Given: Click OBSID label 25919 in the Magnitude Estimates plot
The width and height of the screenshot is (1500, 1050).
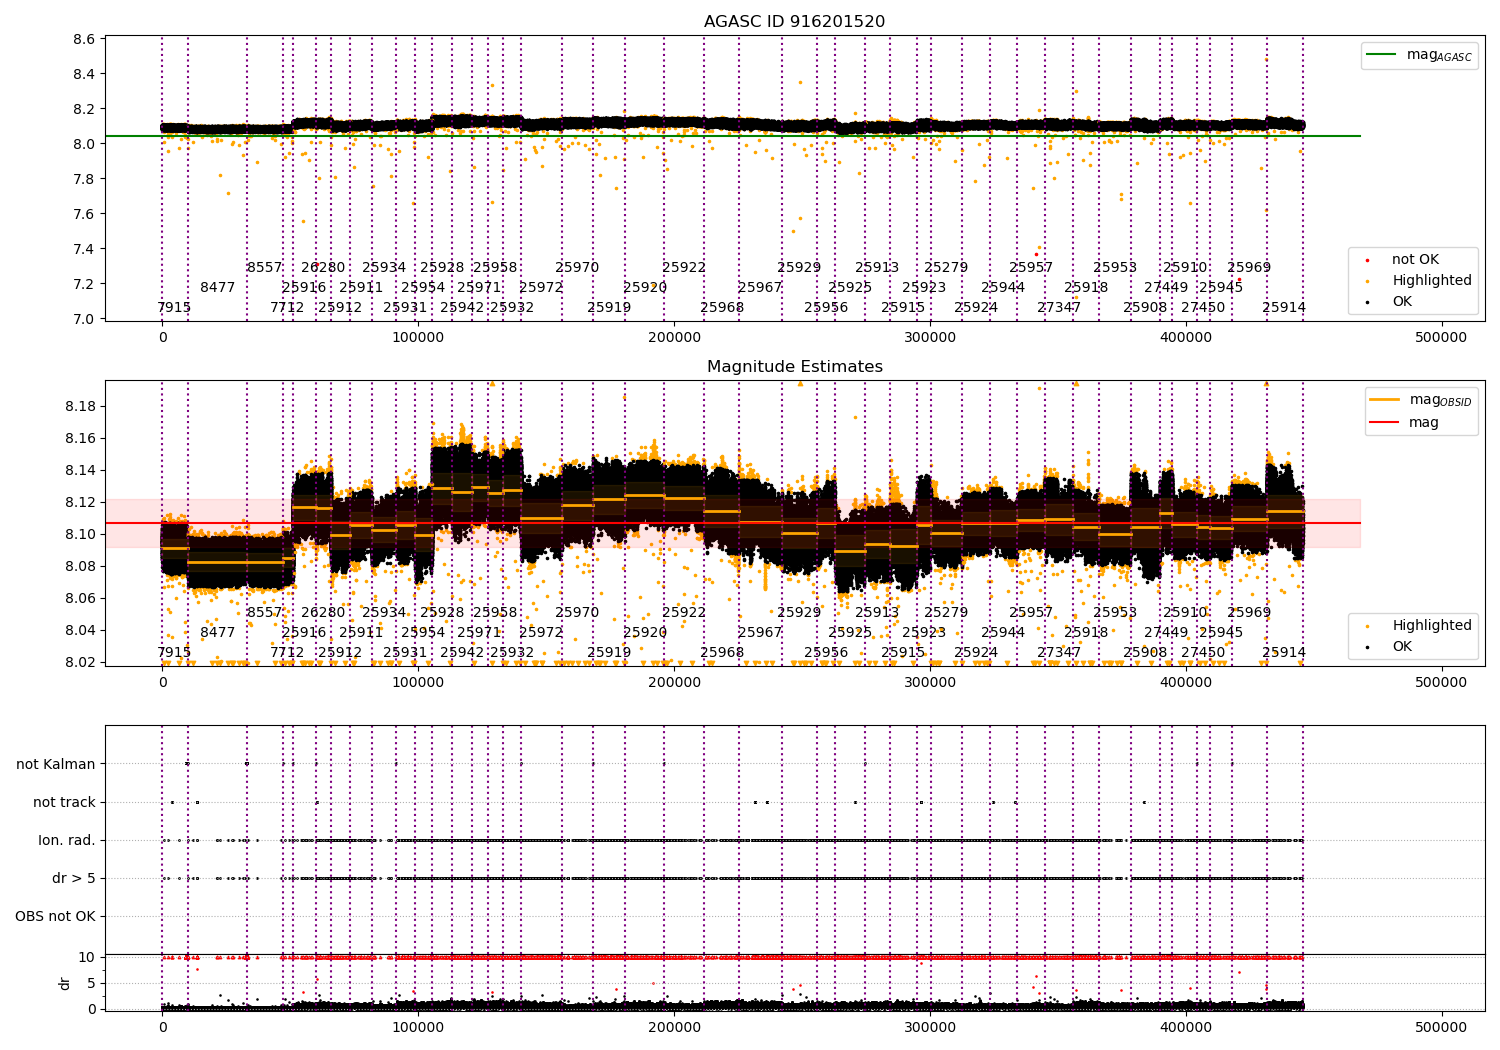Looking at the screenshot, I should (609, 652).
